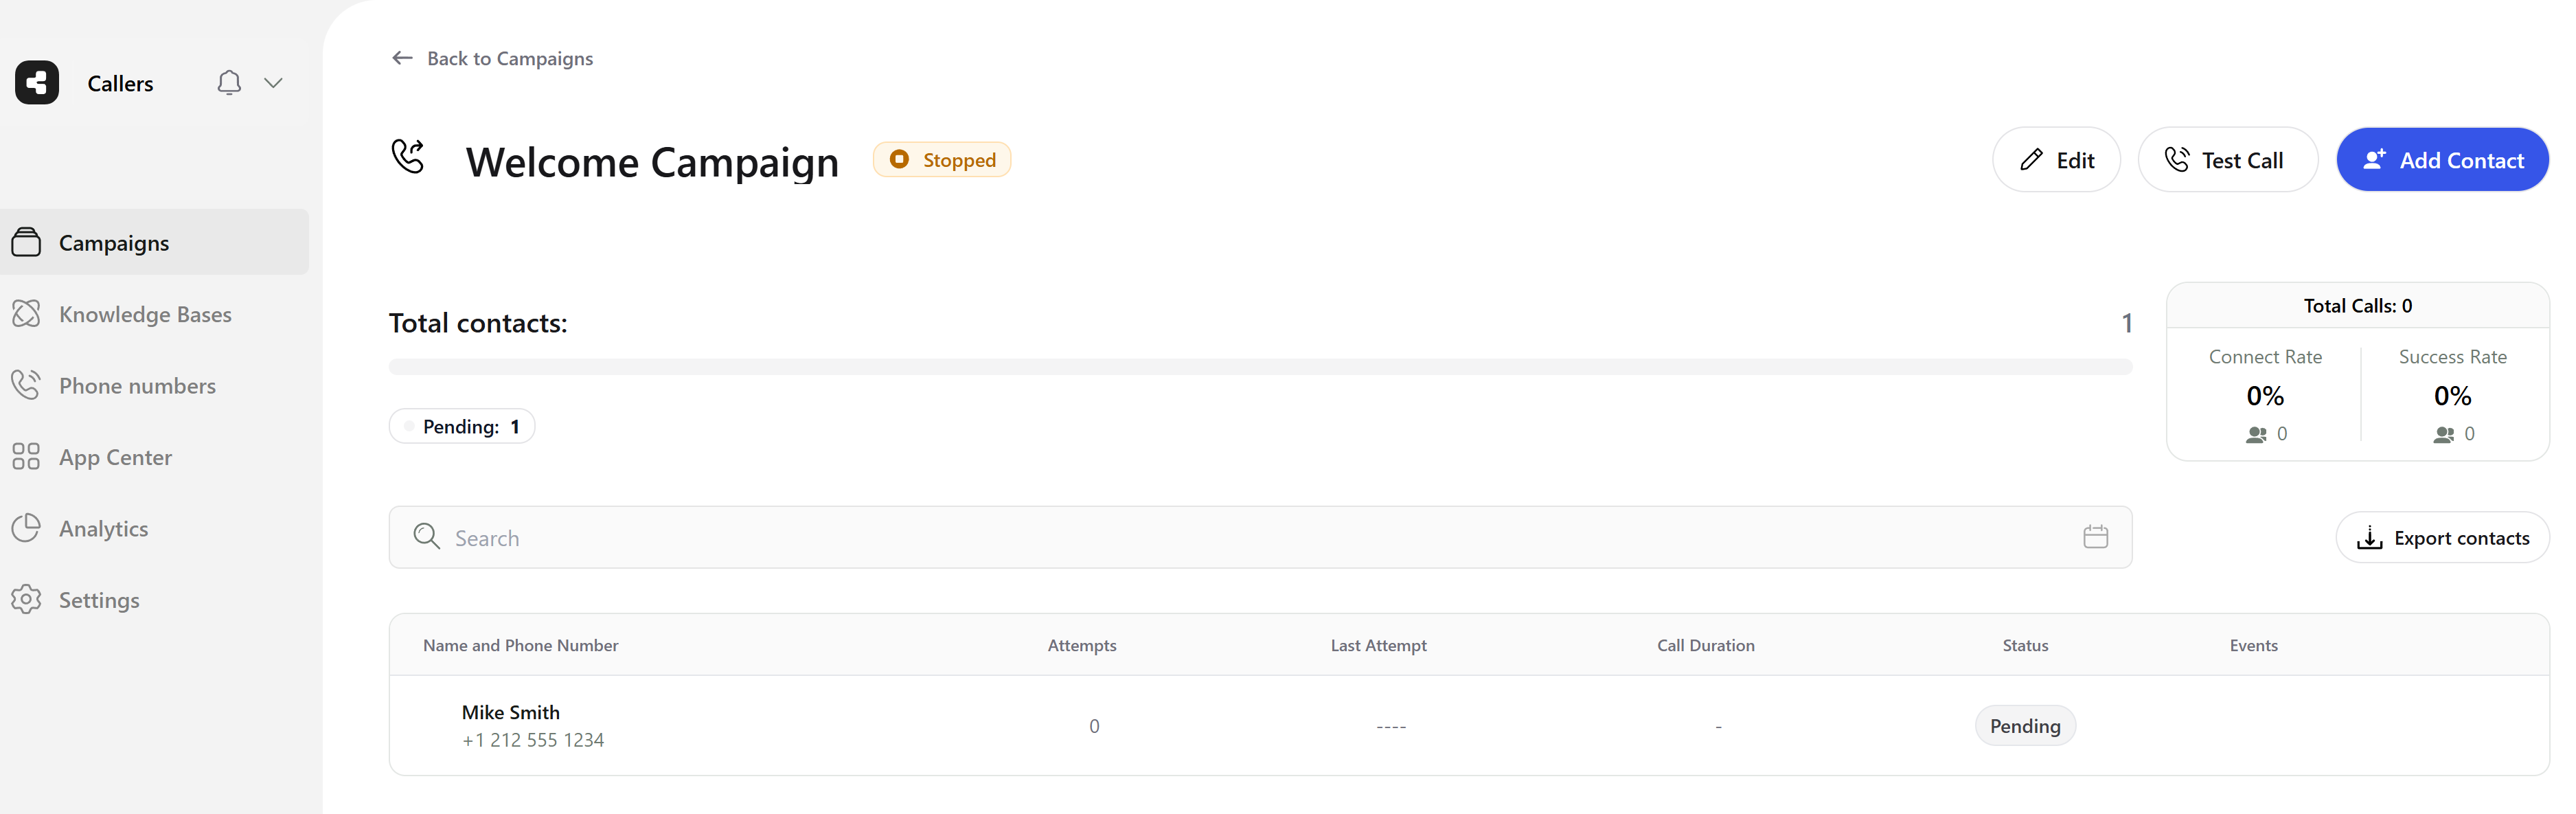Image resolution: width=2576 pixels, height=814 pixels.
Task: View Analytics page
Action: (103, 529)
